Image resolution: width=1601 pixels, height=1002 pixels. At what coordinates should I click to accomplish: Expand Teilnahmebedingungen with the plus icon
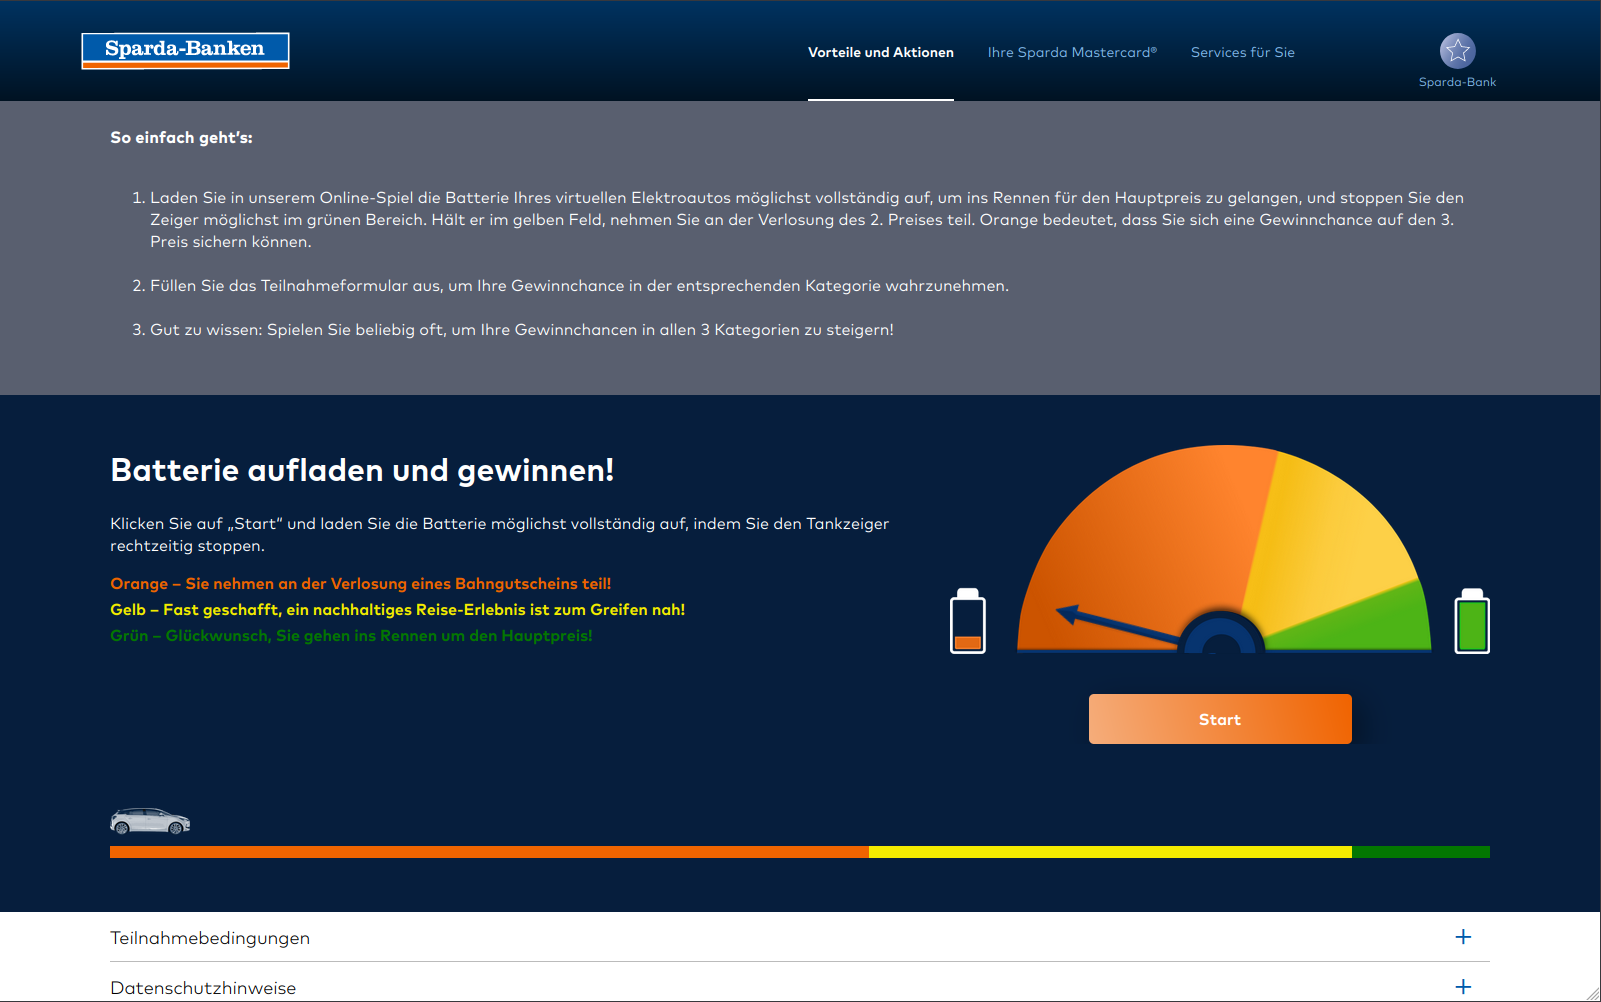coord(1463,937)
